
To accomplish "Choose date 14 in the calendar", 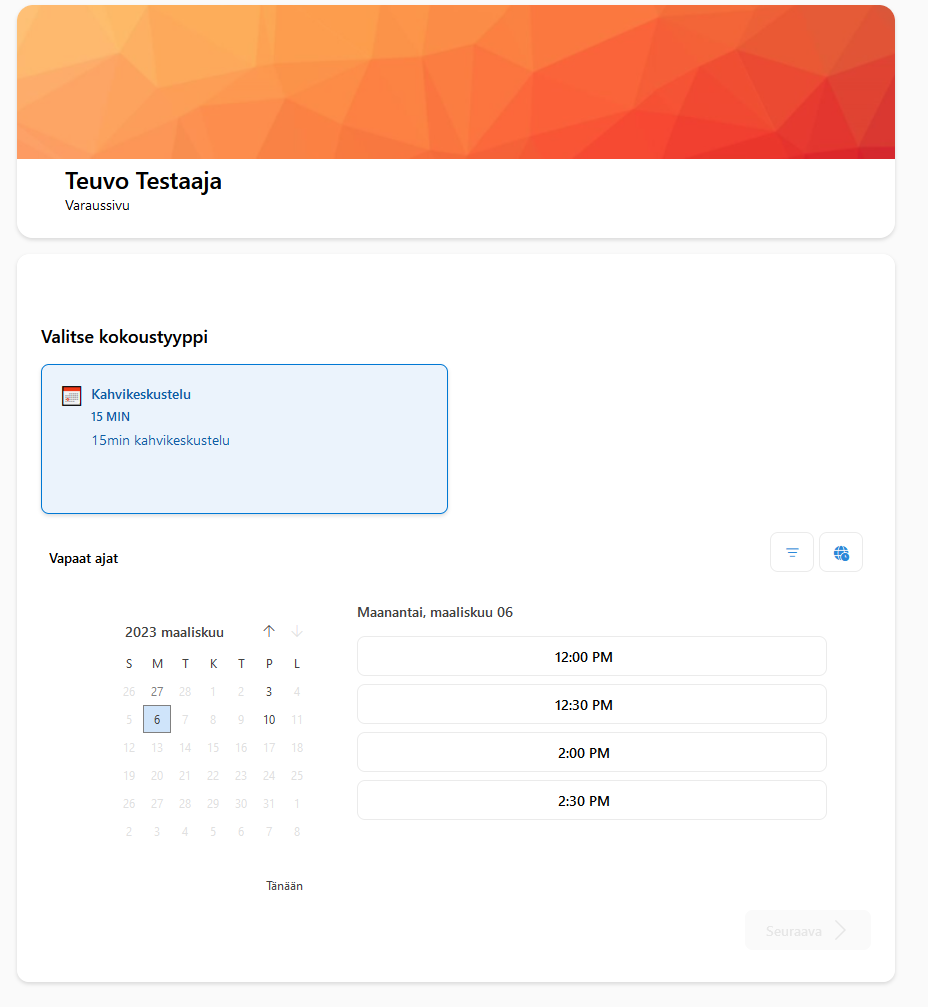I will [x=185, y=748].
